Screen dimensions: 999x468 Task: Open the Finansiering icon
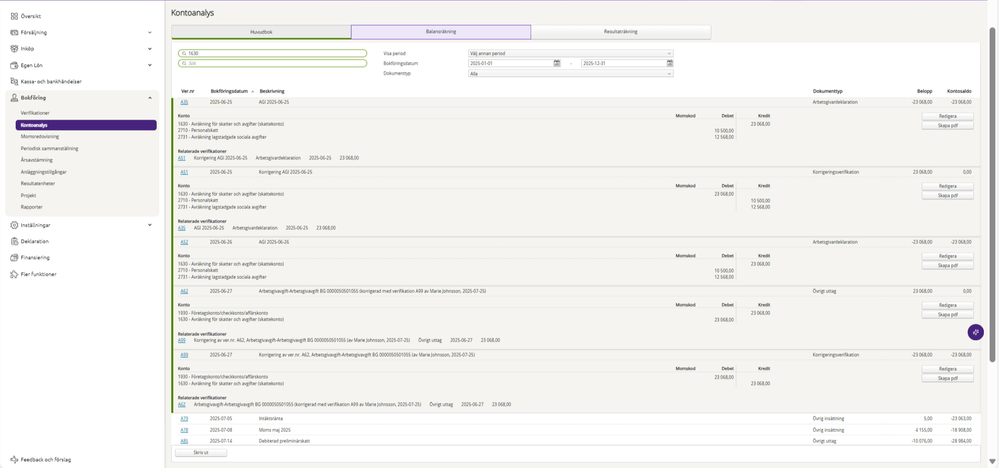pos(14,258)
